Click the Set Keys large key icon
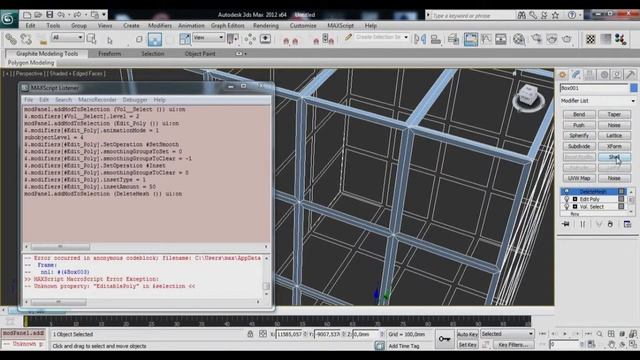 444,339
